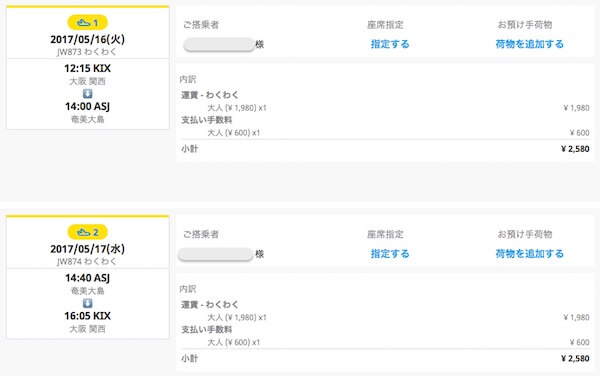Viewport: 600px width, 376px height.
Task: Add baggage with 荷物を追加する for flight 1
Action: coord(530,44)
